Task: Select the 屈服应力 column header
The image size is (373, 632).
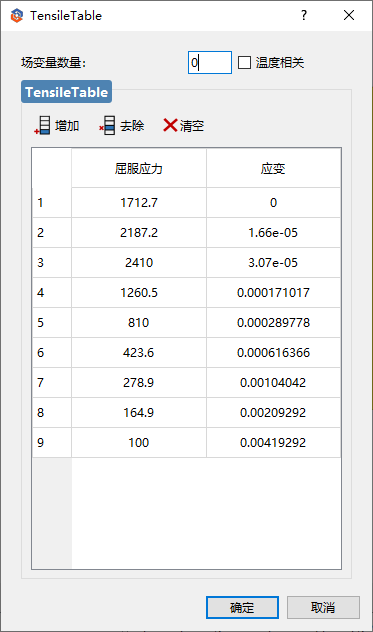Action: [x=139, y=168]
